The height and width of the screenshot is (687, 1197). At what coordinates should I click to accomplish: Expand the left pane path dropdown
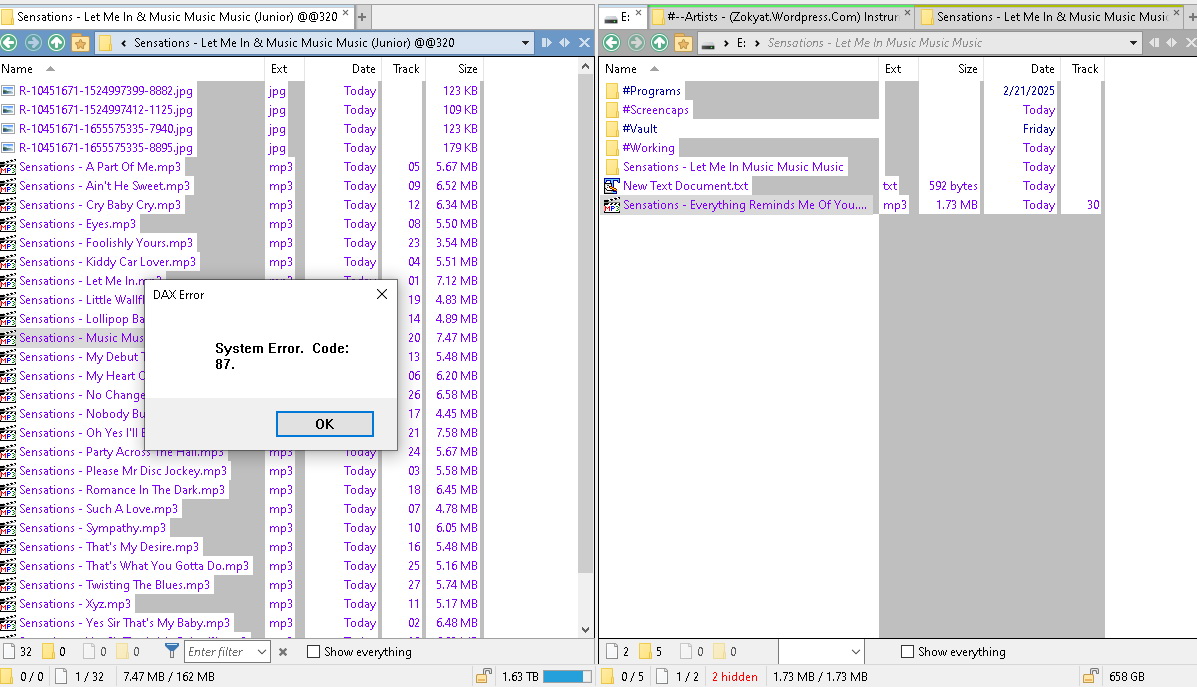point(526,43)
